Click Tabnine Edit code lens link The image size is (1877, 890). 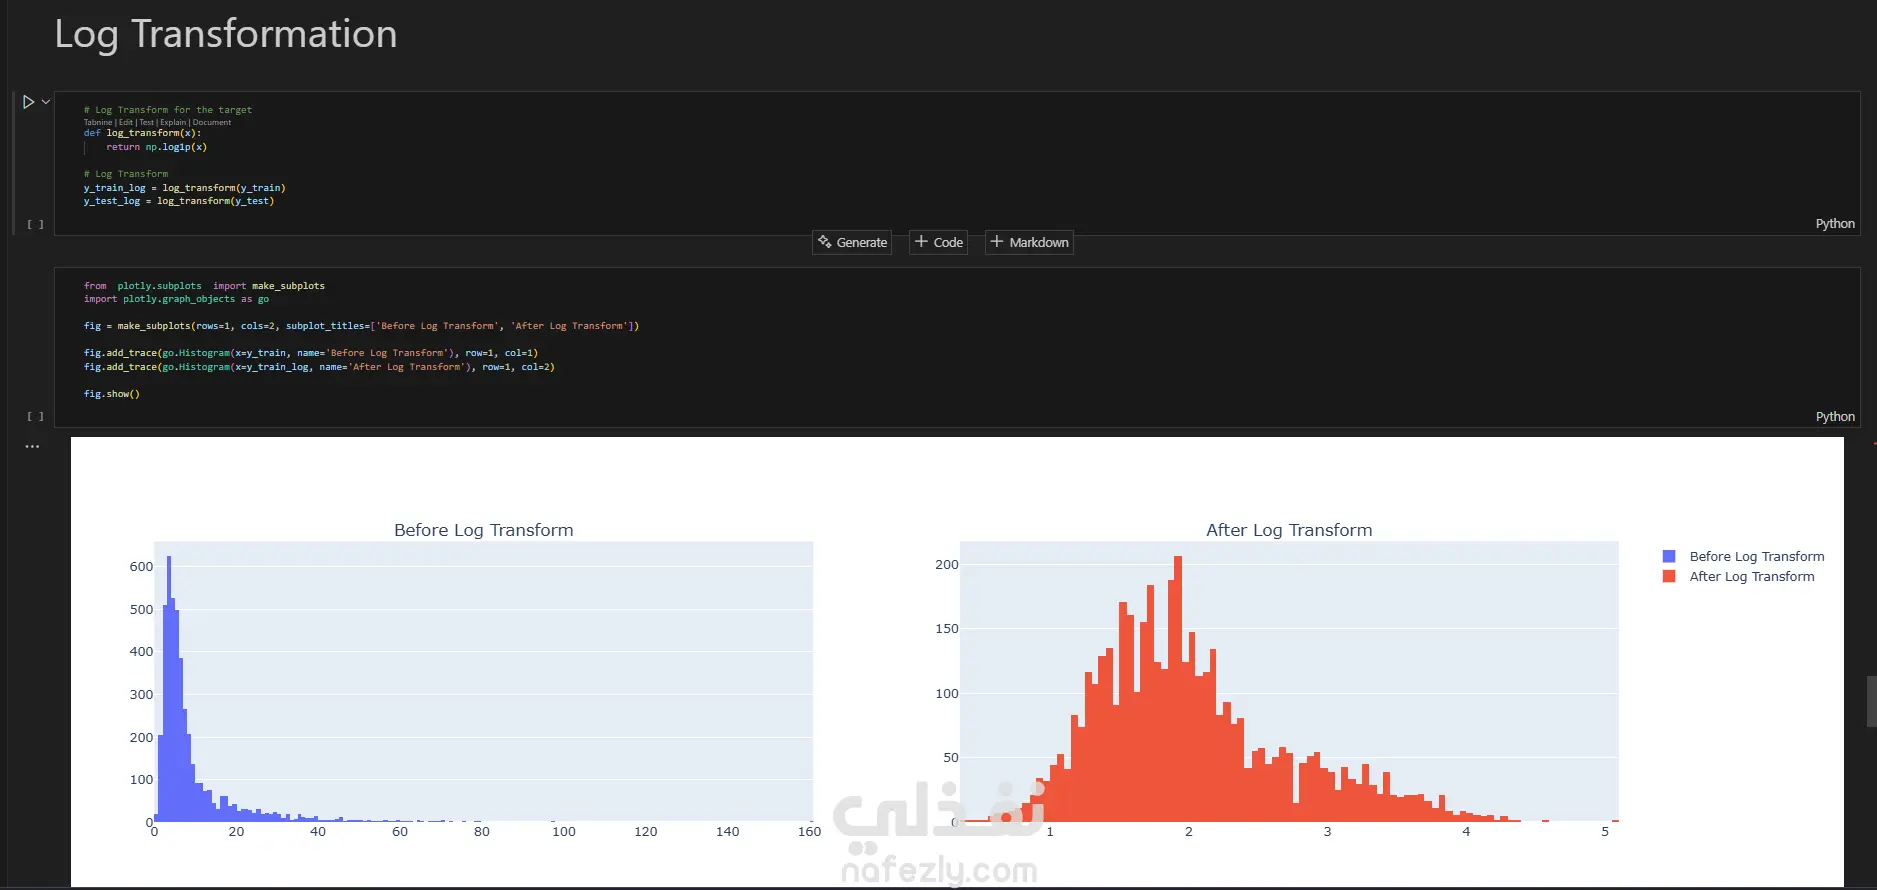126,122
